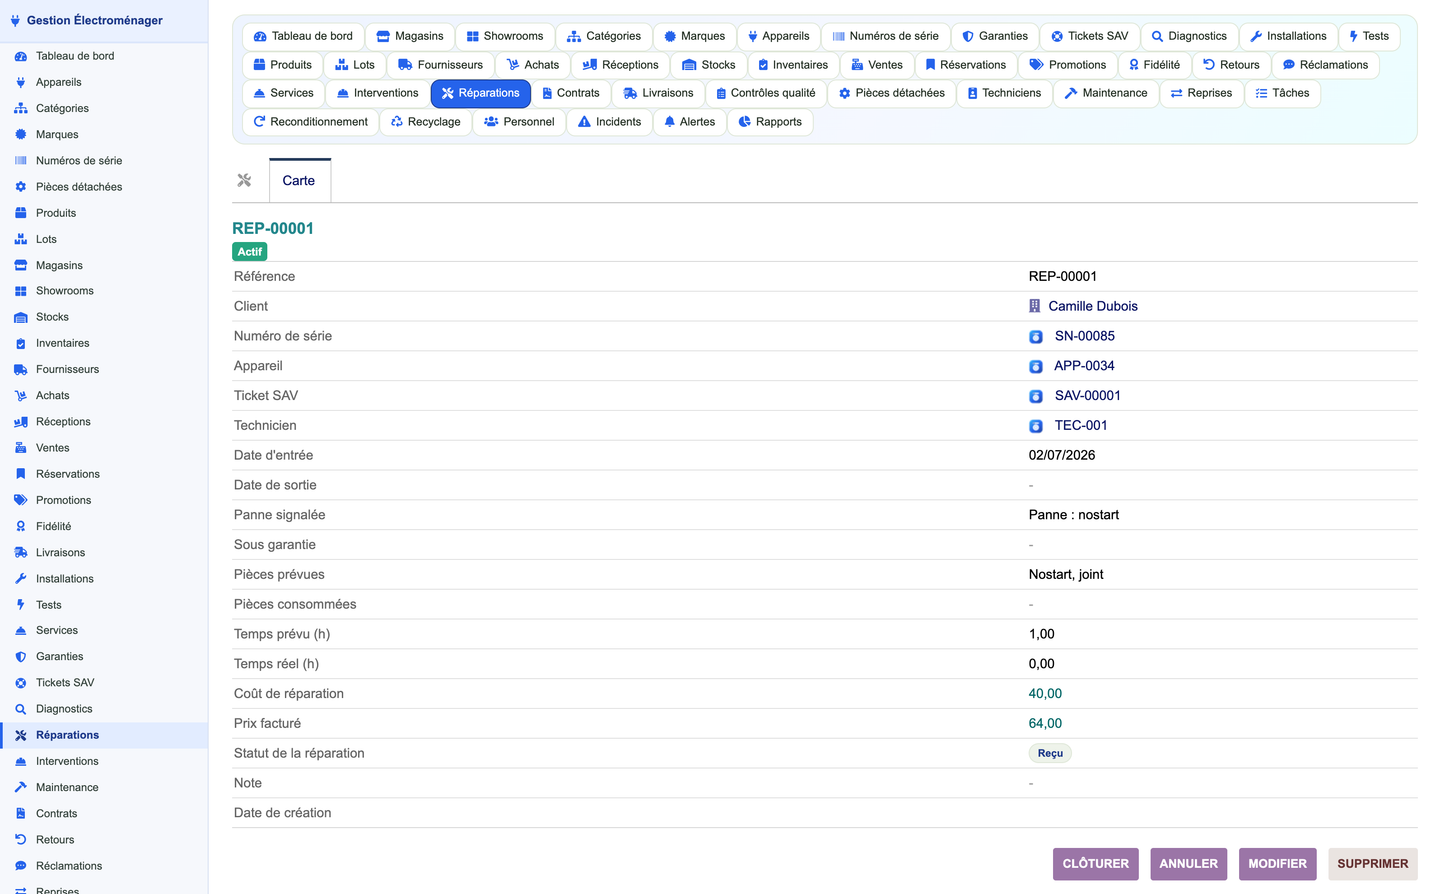Click the truck icon for Livraisons in sidebar
This screenshot has height=894, width=1445.
20,553
